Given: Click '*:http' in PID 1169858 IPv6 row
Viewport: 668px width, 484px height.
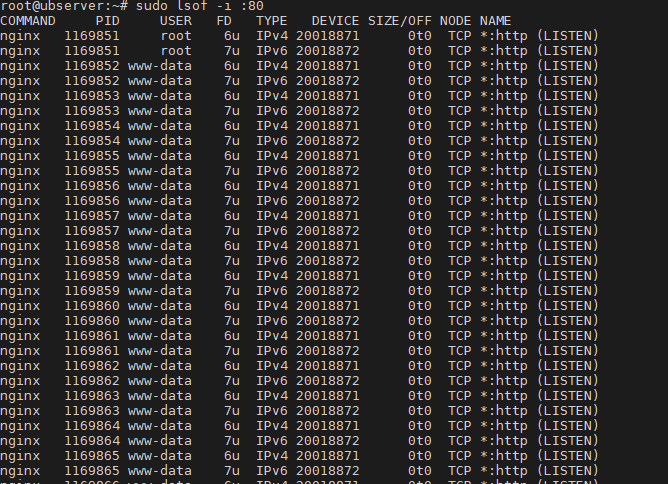Looking at the screenshot, I should (504, 261).
